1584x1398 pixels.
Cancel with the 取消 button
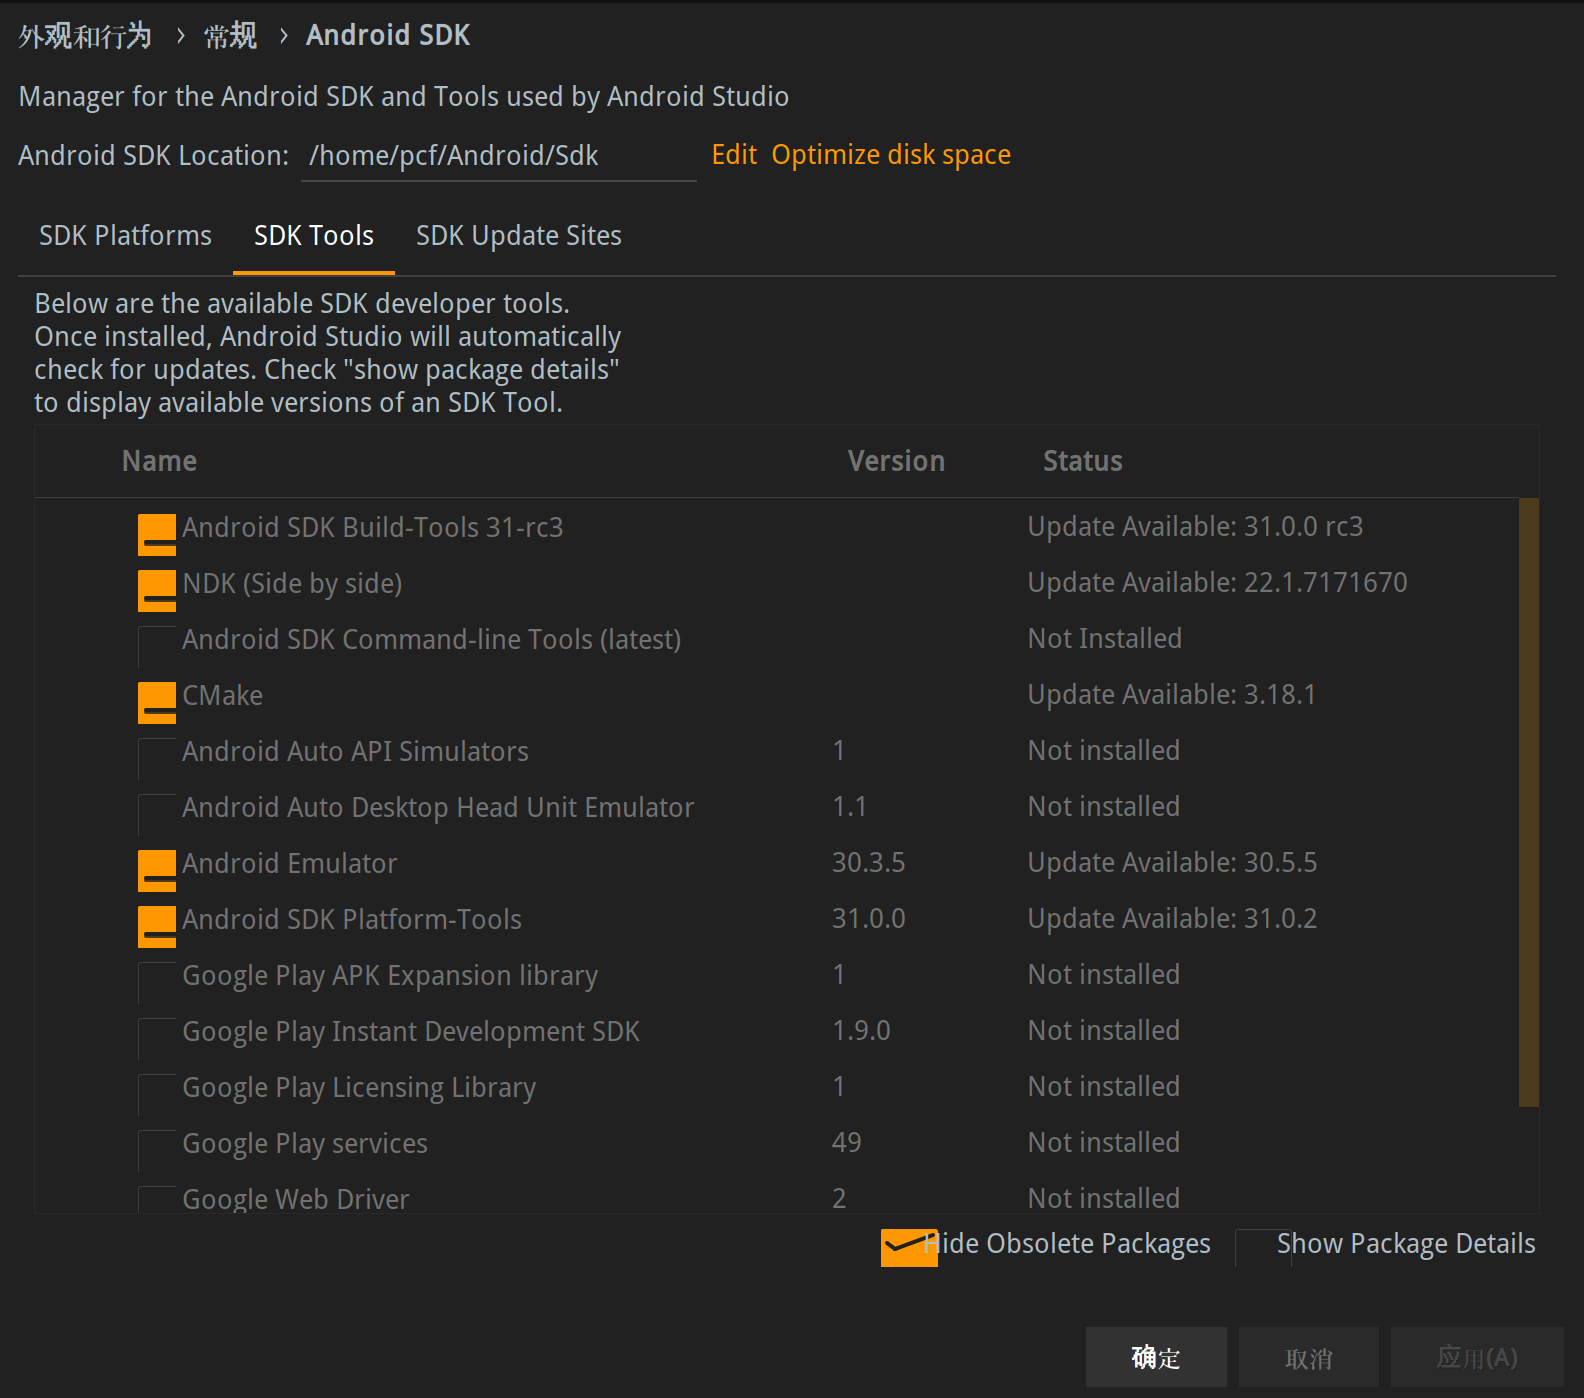1309,1357
